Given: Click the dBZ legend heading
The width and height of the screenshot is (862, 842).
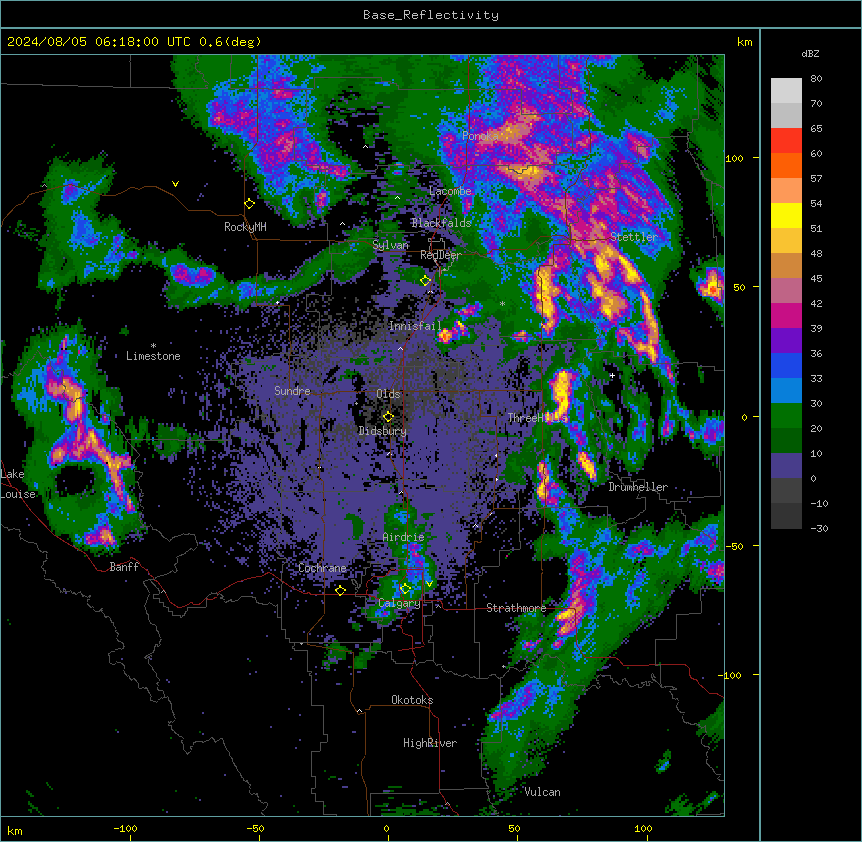Looking at the screenshot, I should tap(810, 54).
